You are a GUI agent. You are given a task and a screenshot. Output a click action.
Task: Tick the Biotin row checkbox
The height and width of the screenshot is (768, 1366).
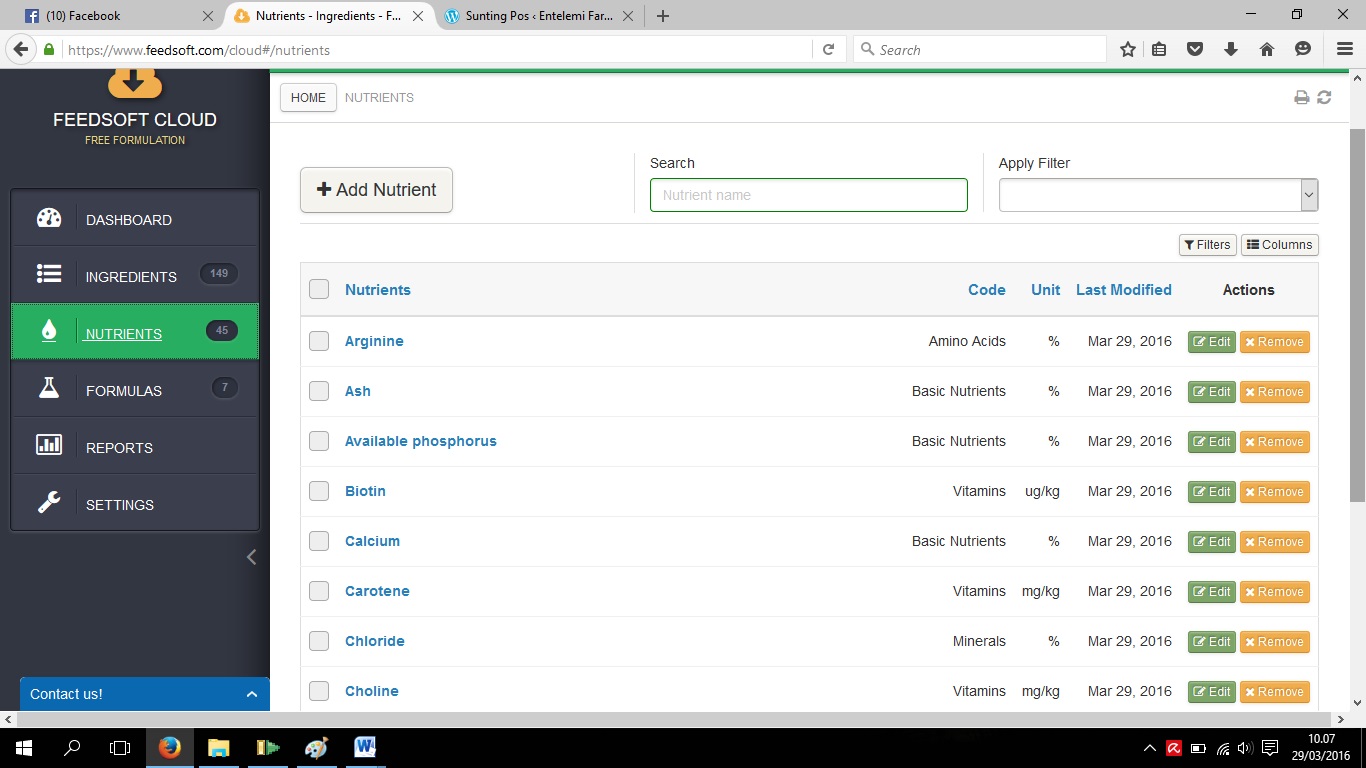[319, 491]
